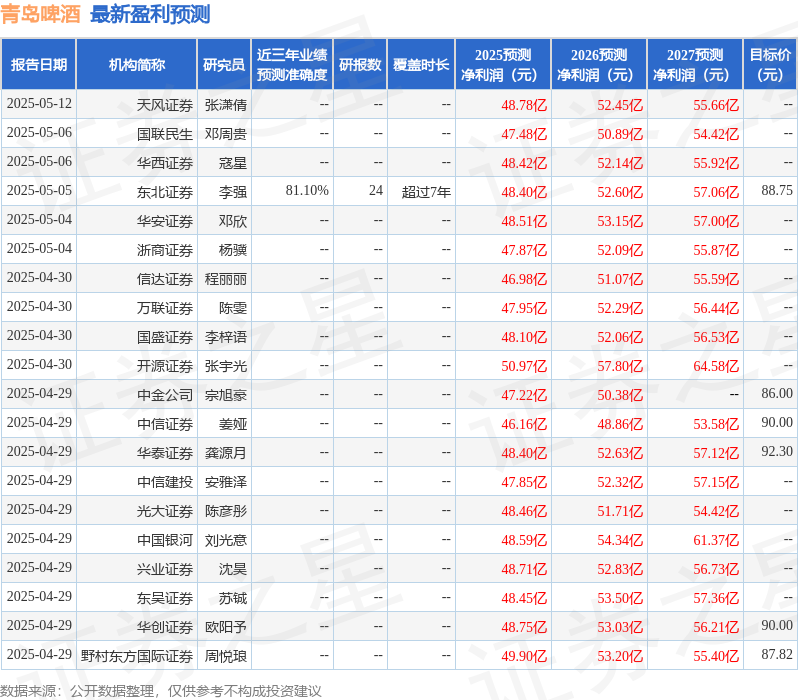Click institution 中国银河

(x=164, y=541)
